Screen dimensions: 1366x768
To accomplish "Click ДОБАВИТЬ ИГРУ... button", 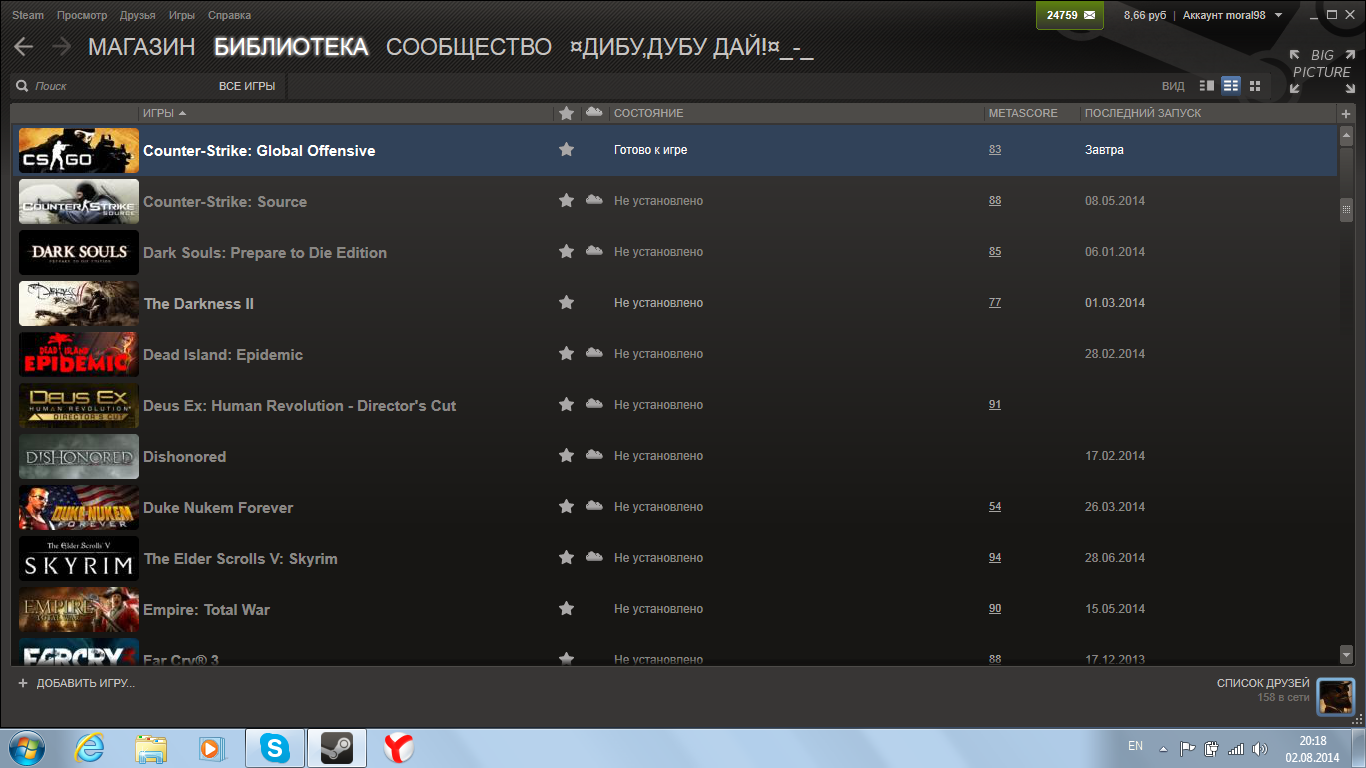I will pyautogui.click(x=76, y=683).
